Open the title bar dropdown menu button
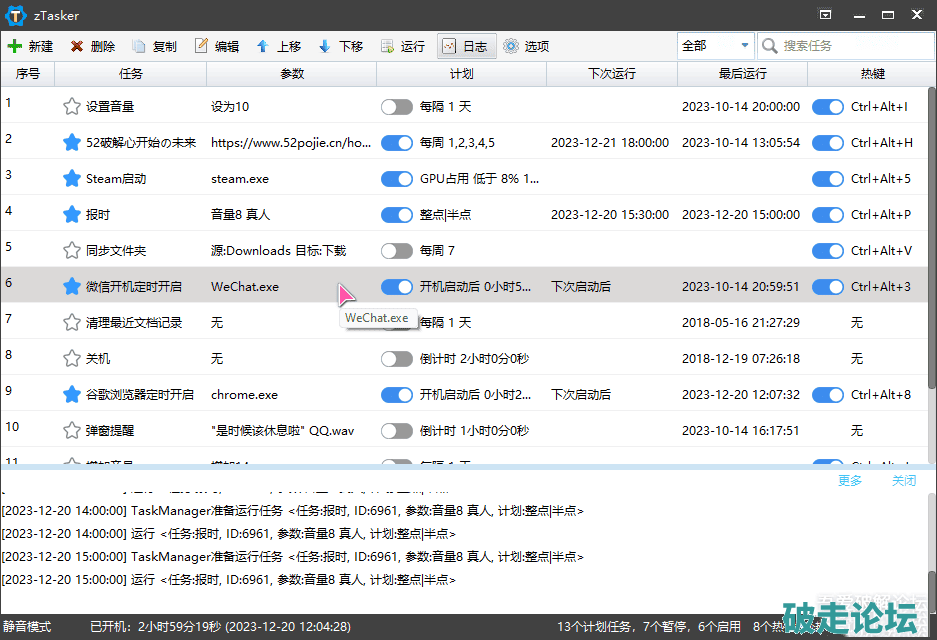The width and height of the screenshot is (937, 640). click(825, 15)
